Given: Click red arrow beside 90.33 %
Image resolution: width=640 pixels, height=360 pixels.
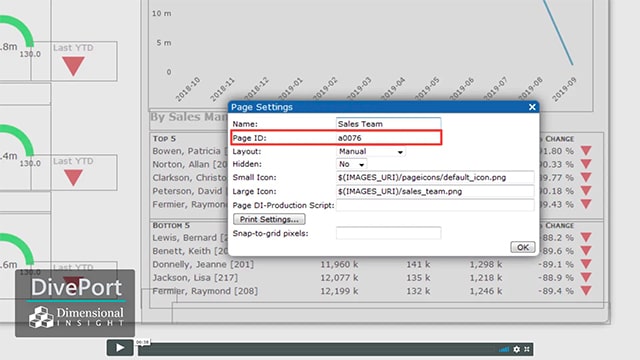Looking at the screenshot, I should tap(586, 164).
